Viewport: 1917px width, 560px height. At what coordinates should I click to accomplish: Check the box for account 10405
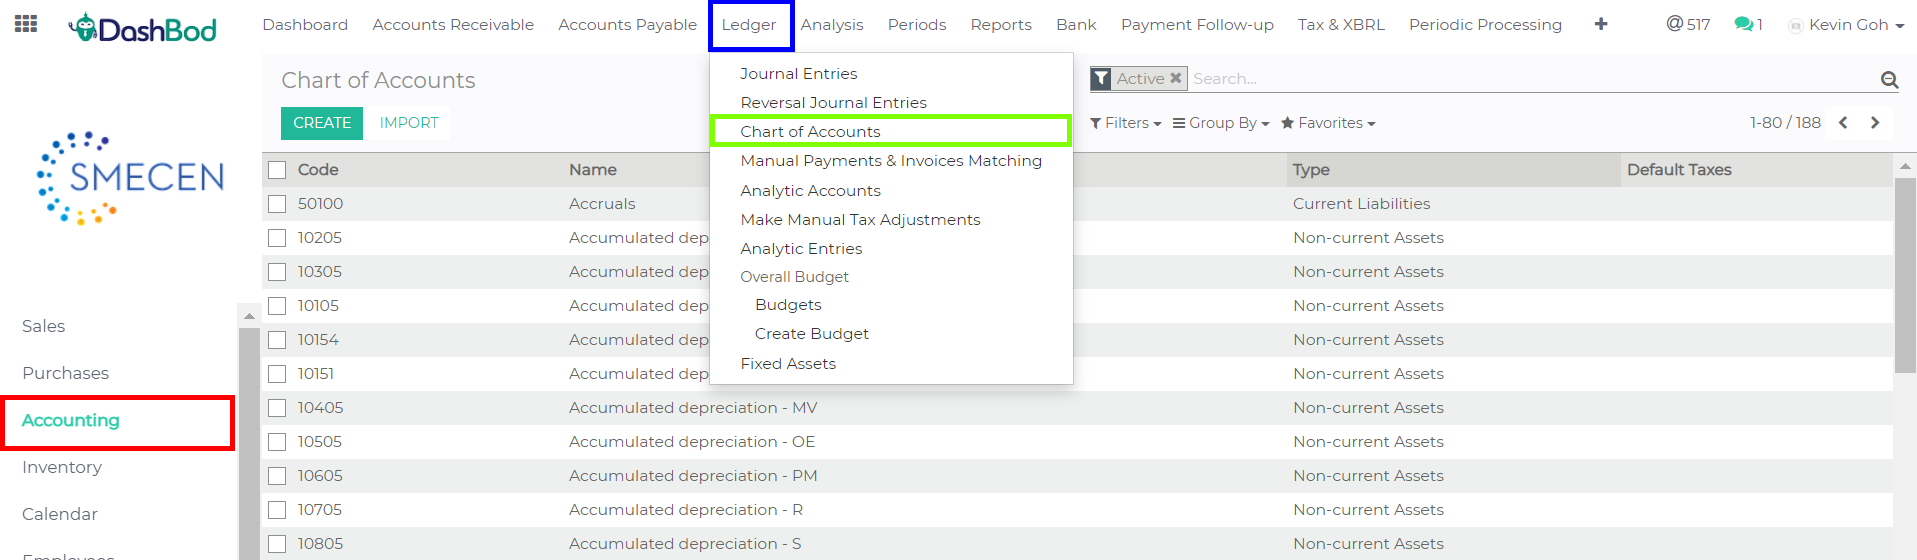point(277,408)
